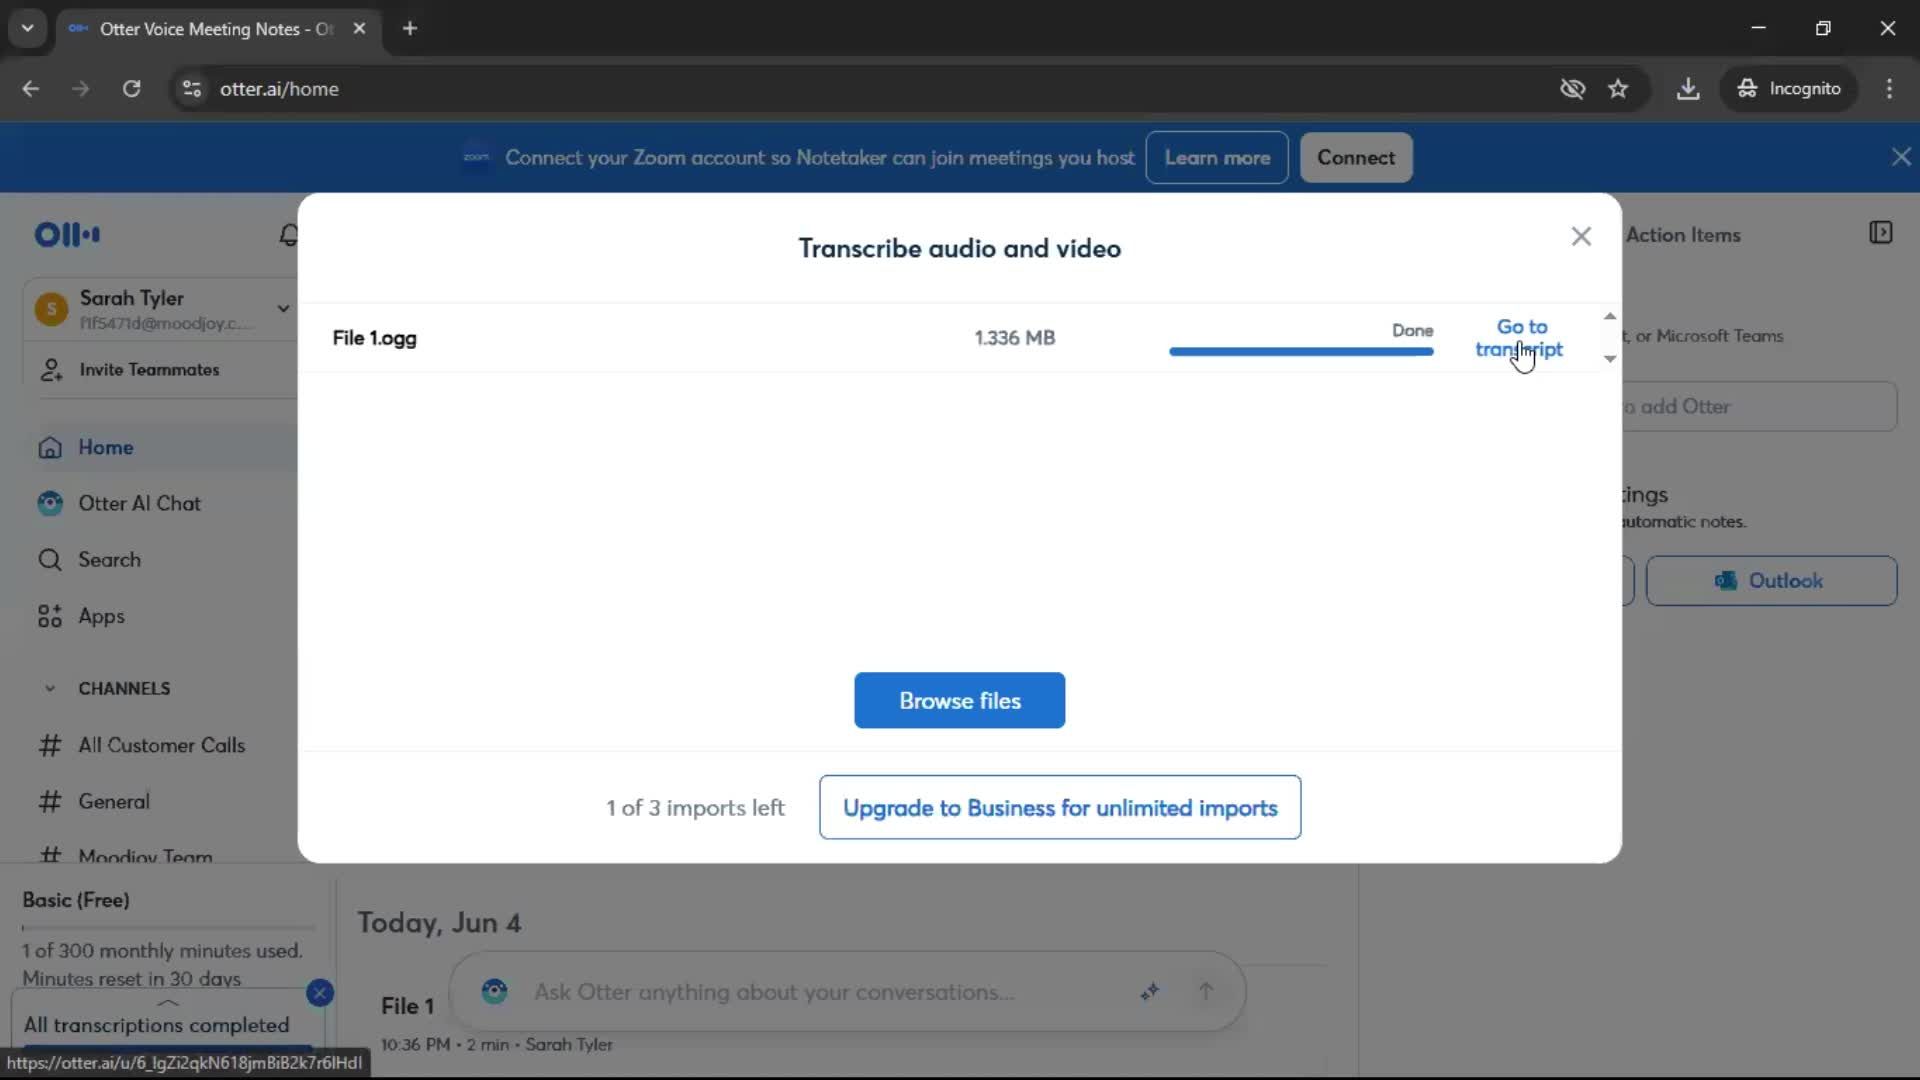
Task: Select Otter Voice Meeting Notes tab
Action: click(218, 29)
